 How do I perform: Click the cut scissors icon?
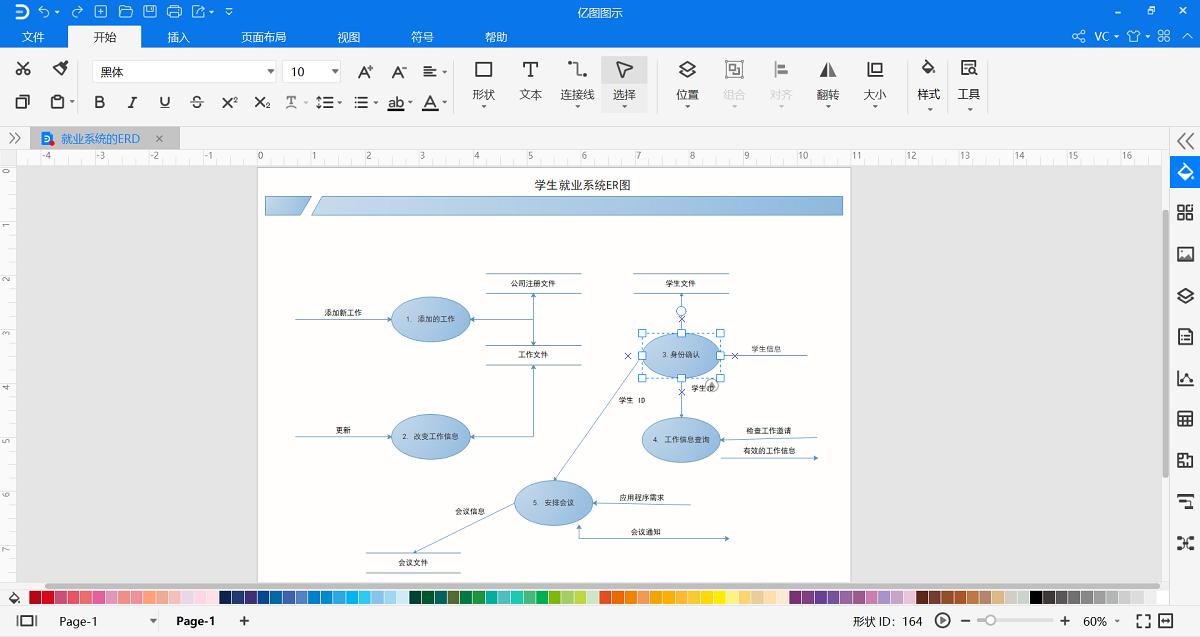pyautogui.click(x=23, y=69)
